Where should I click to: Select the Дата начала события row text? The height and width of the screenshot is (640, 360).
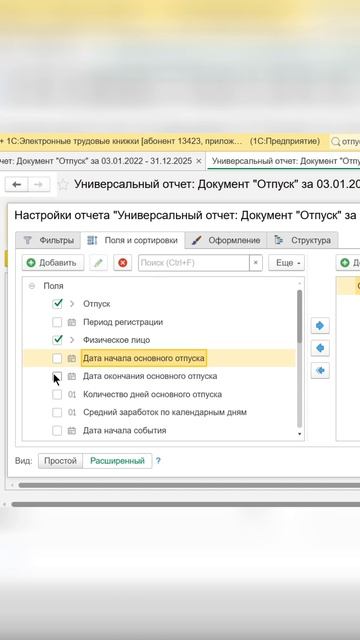[124, 431]
